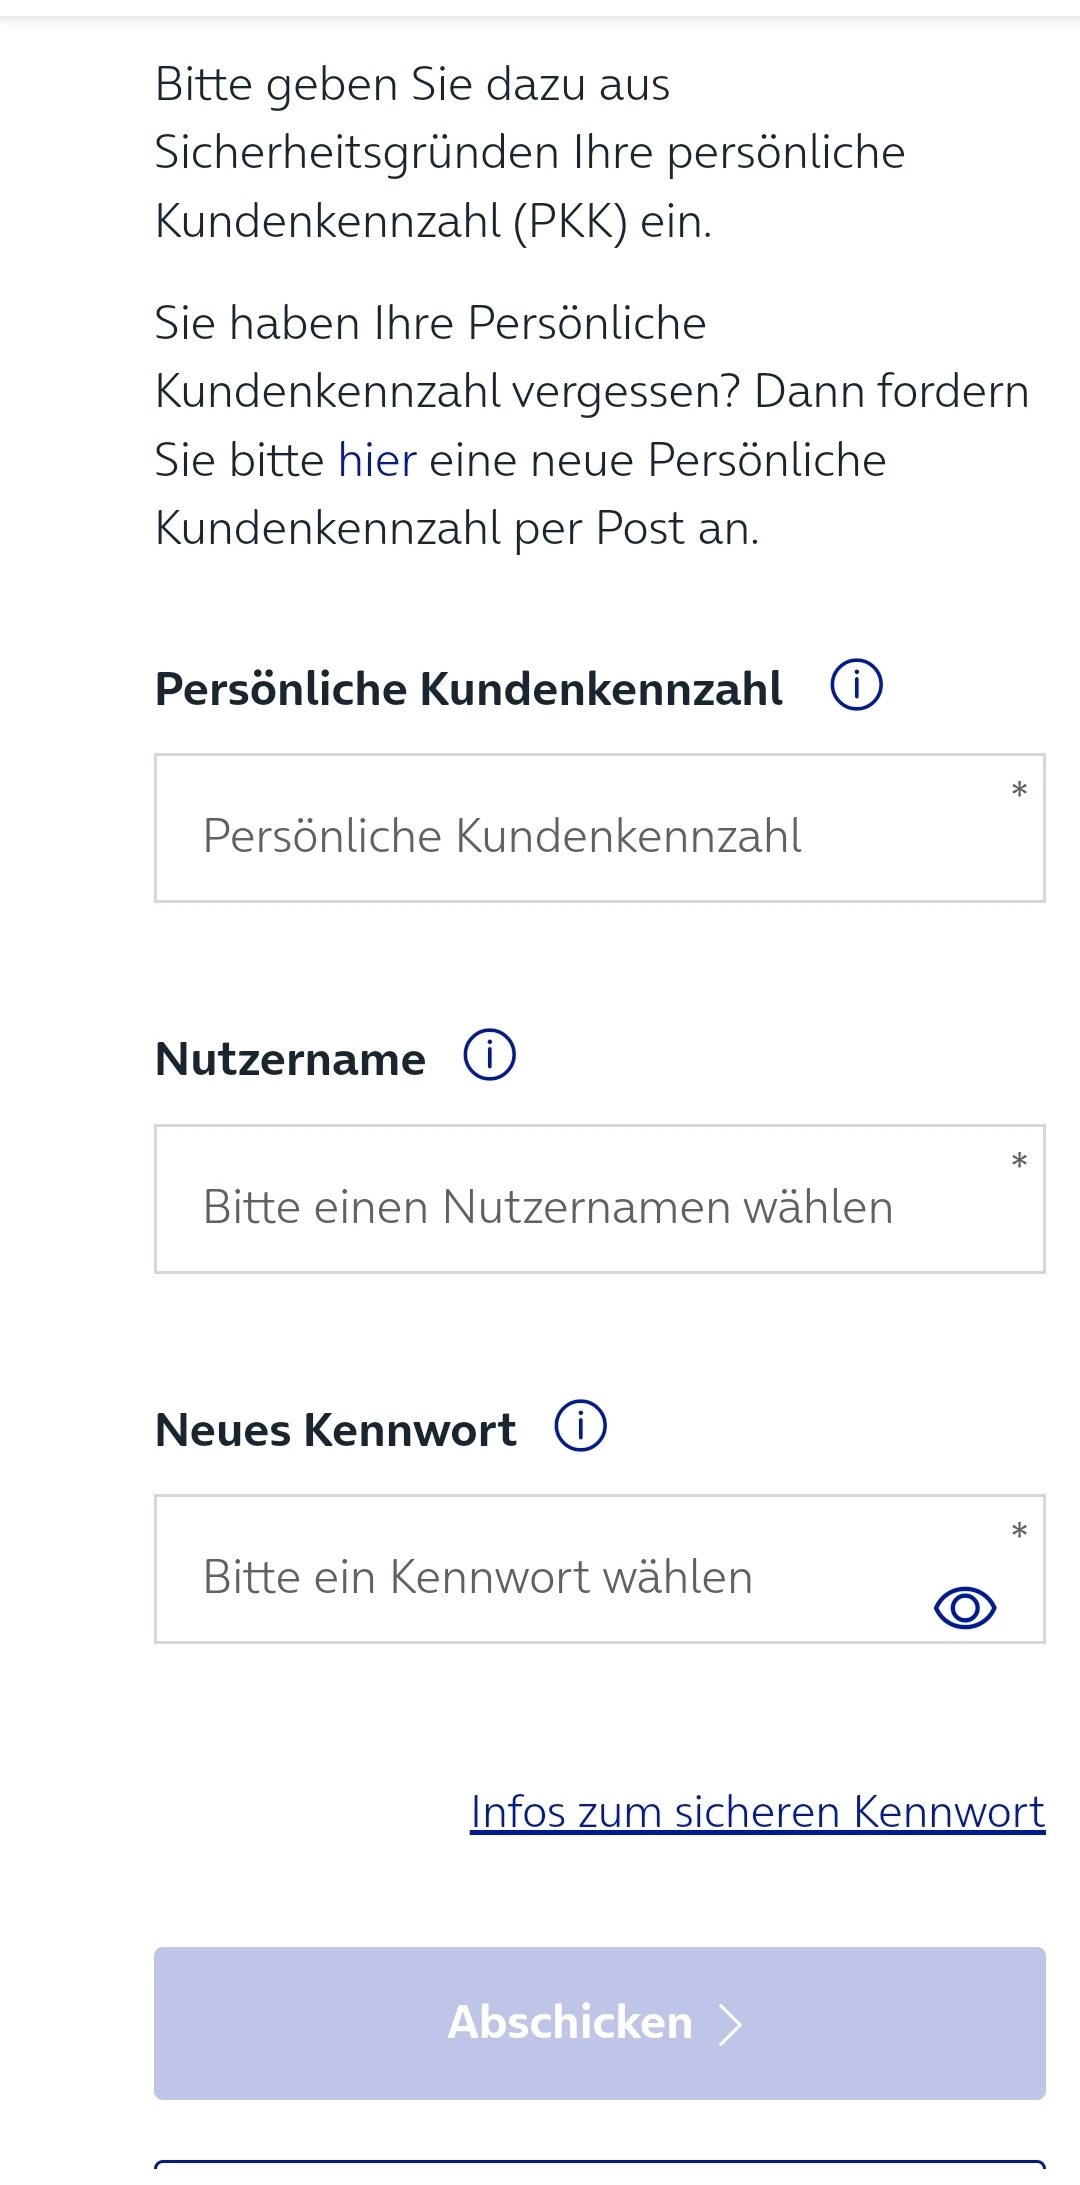Follow the "hier" link to request new PKK
The height and width of the screenshot is (2185, 1080).
[x=377, y=461]
